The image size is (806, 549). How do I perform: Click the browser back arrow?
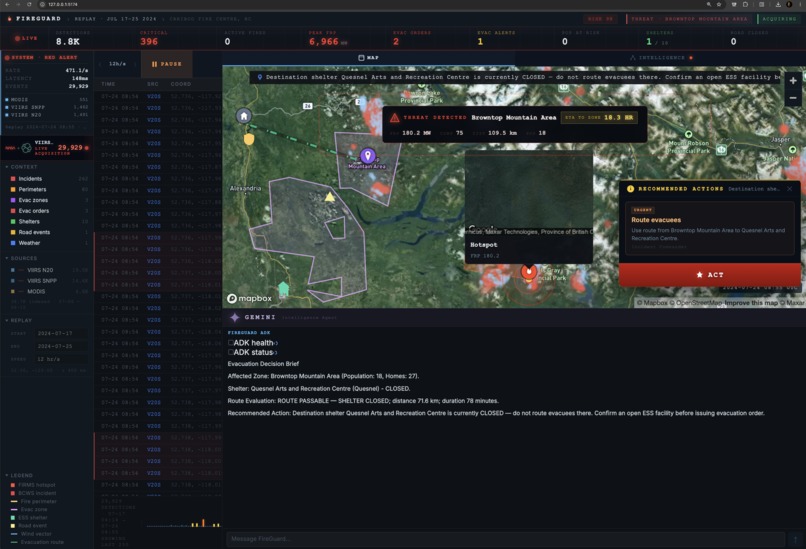click(7, 4)
